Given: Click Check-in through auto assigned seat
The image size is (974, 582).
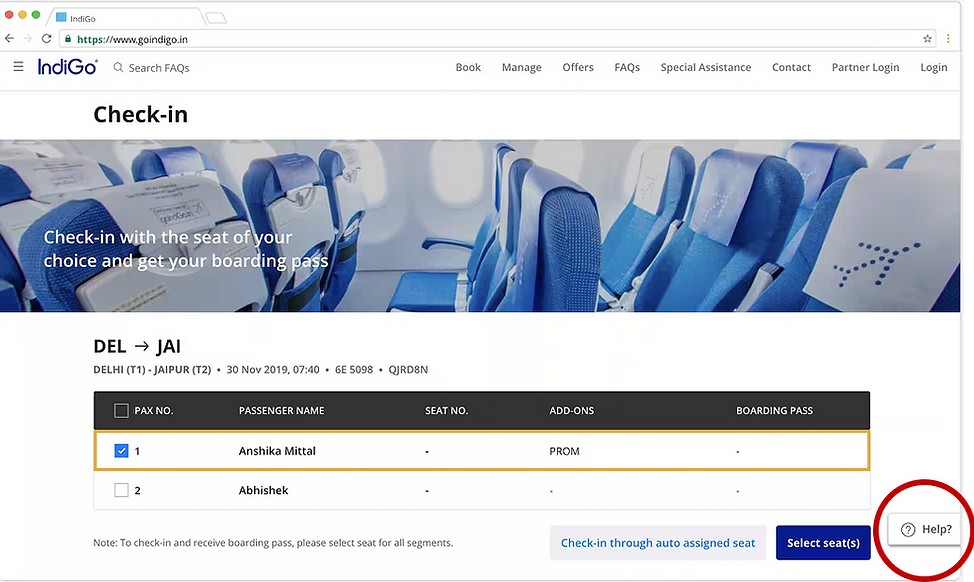Looking at the screenshot, I should point(658,543).
